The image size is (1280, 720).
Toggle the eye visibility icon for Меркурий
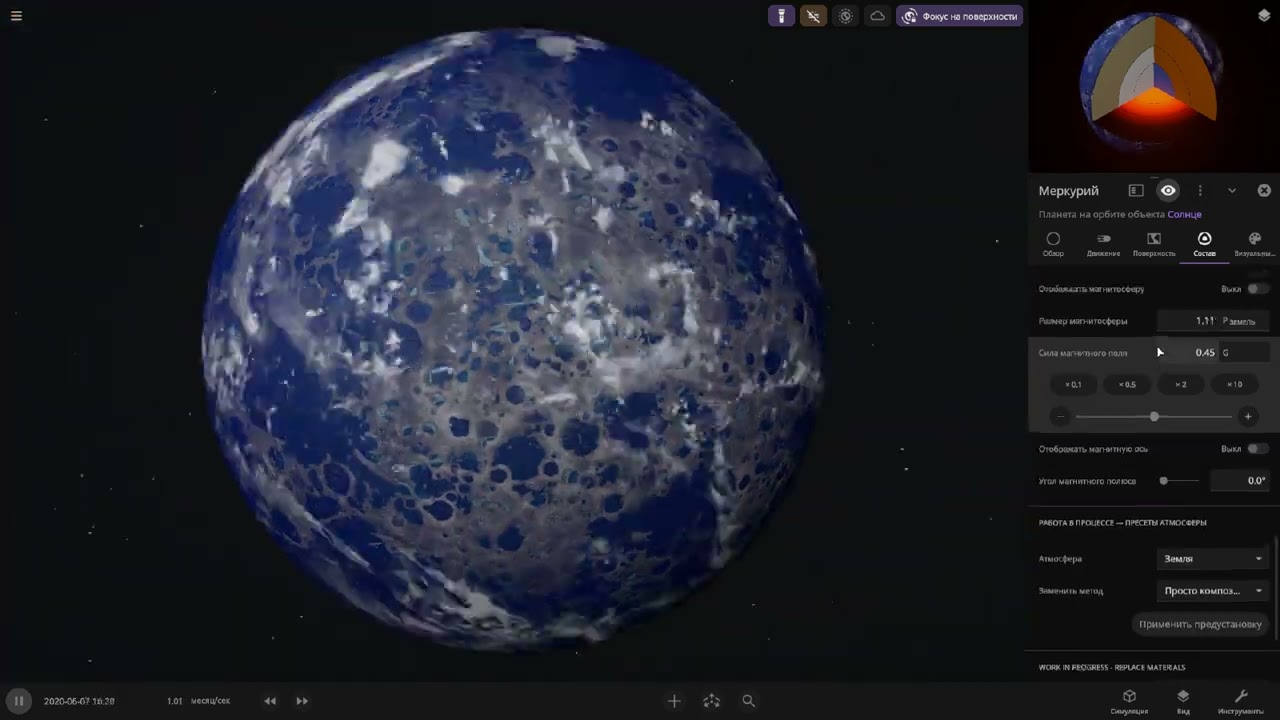[1168, 190]
